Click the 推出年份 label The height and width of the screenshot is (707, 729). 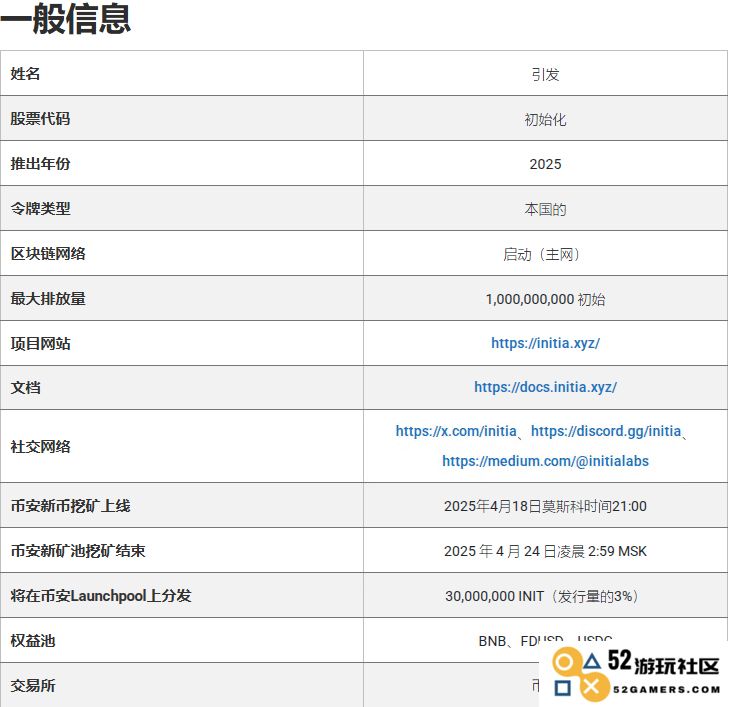(x=40, y=164)
